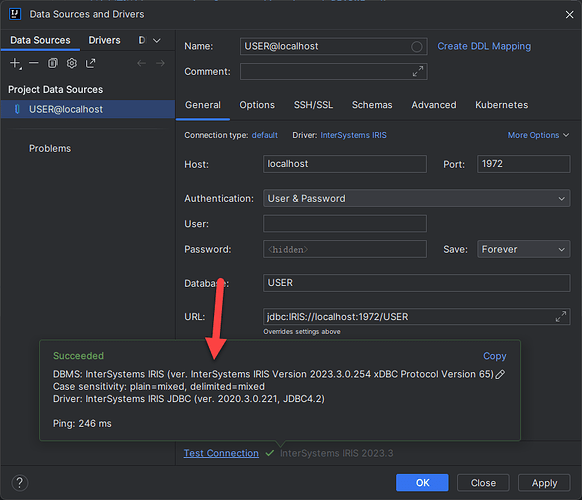The width and height of the screenshot is (582, 500).
Task: Duplicate the selected data source
Action: pos(53,63)
